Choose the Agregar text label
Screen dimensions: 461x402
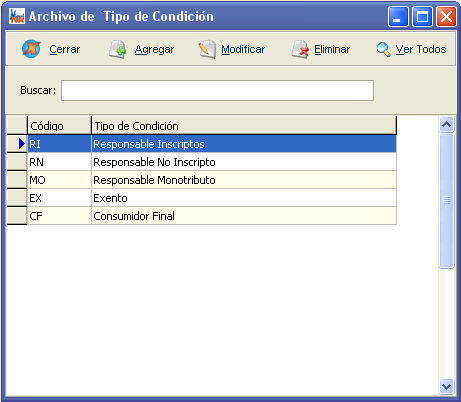click(154, 49)
